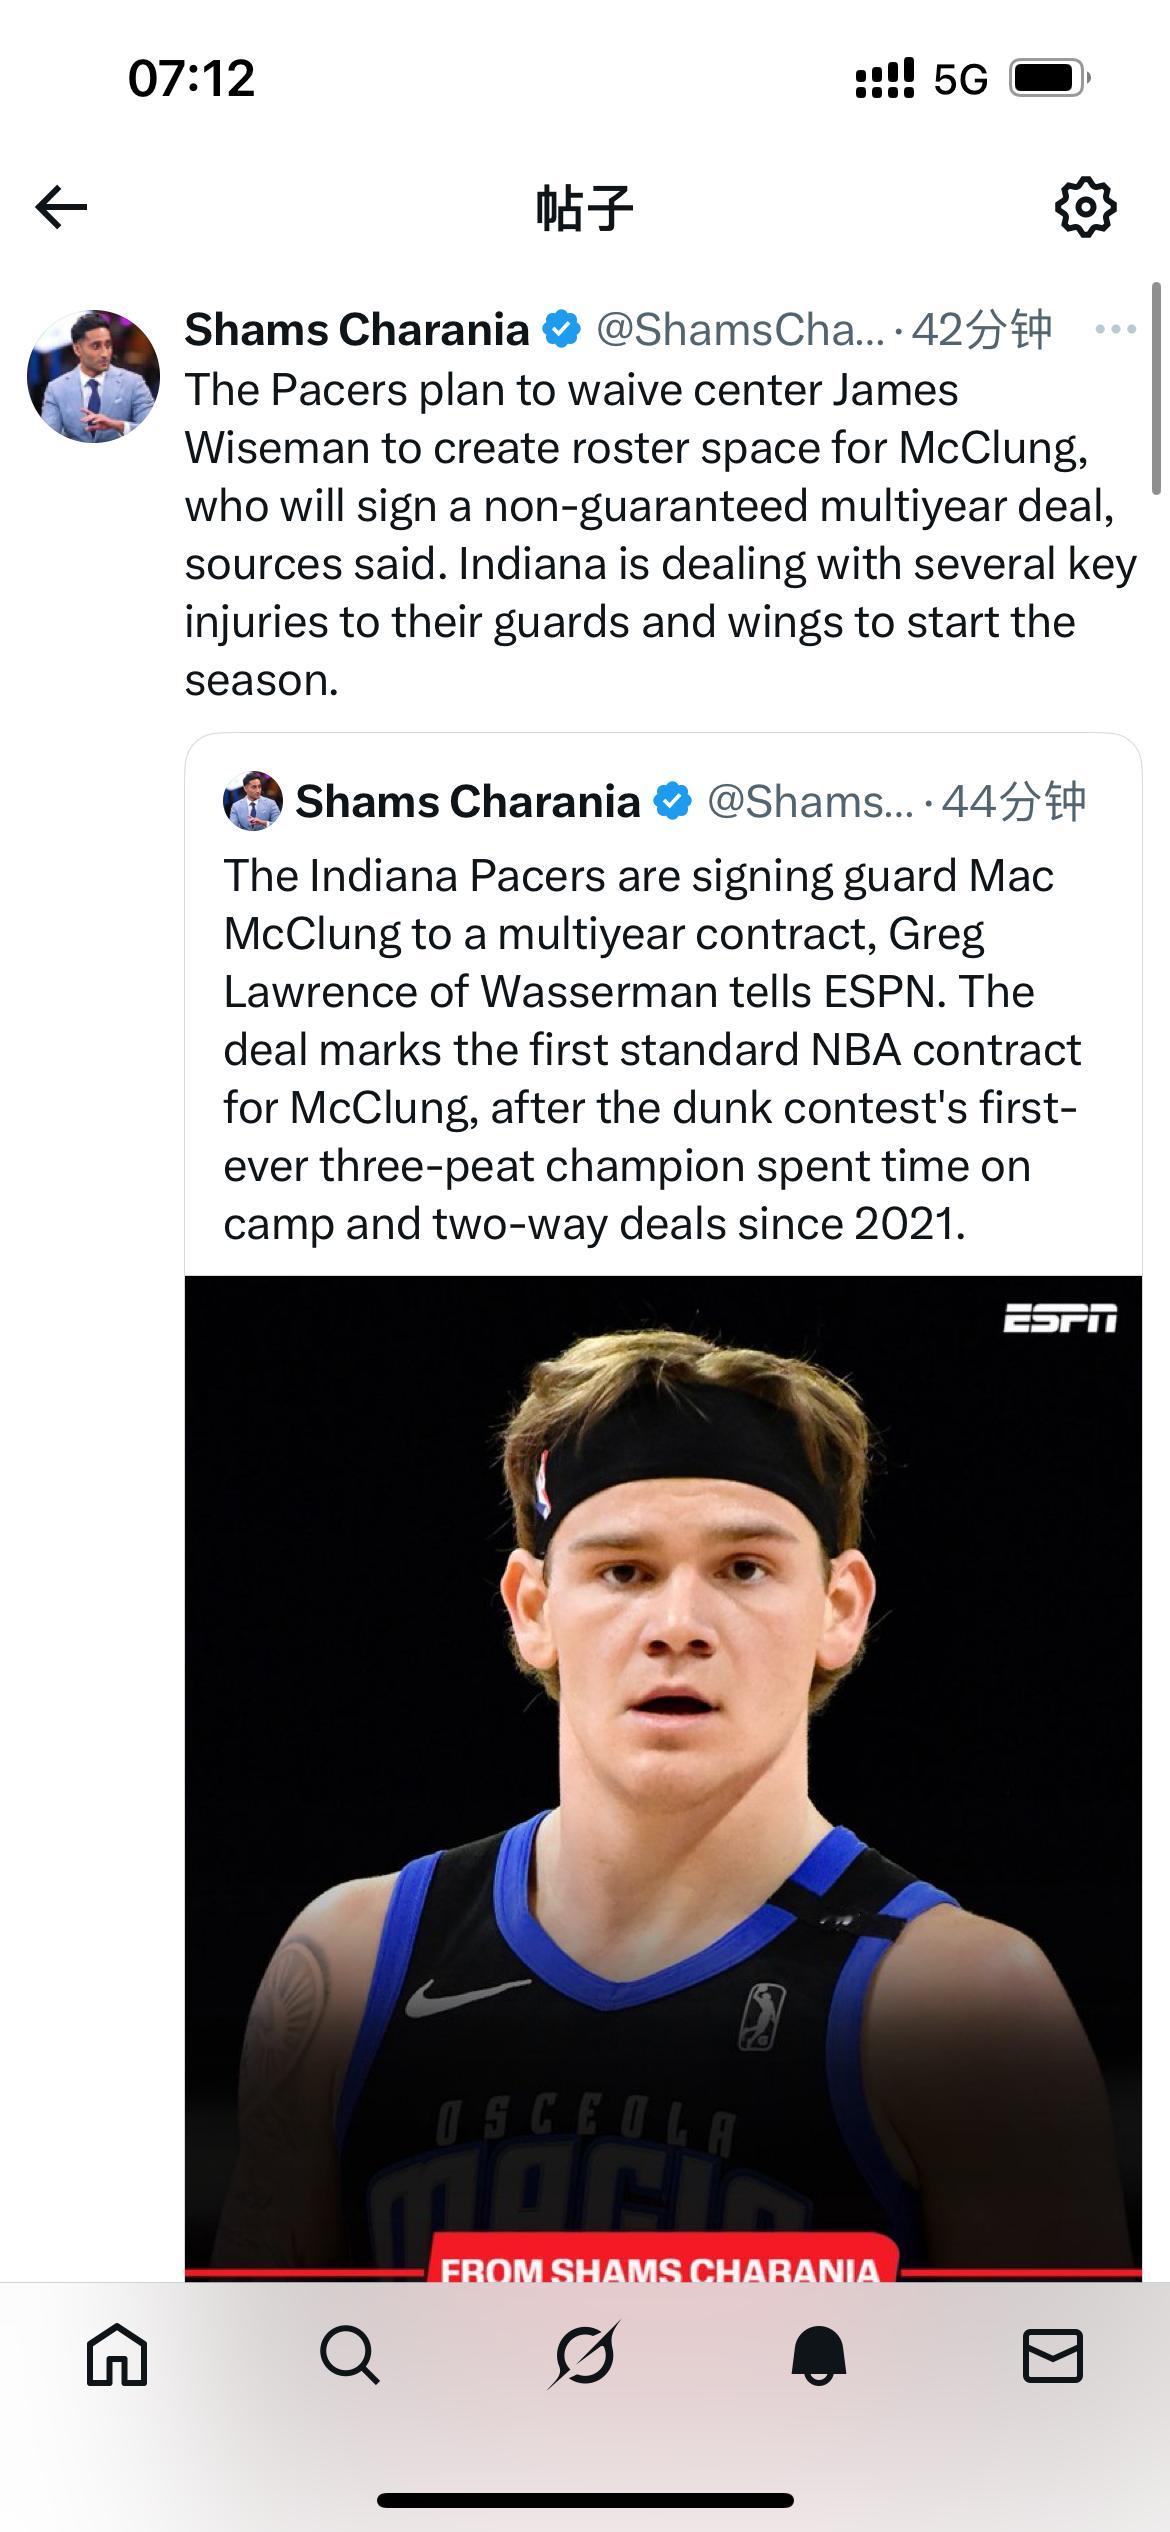Tap the quoted post's Shams Charania name
This screenshot has height=2532, width=1170.
(467, 801)
